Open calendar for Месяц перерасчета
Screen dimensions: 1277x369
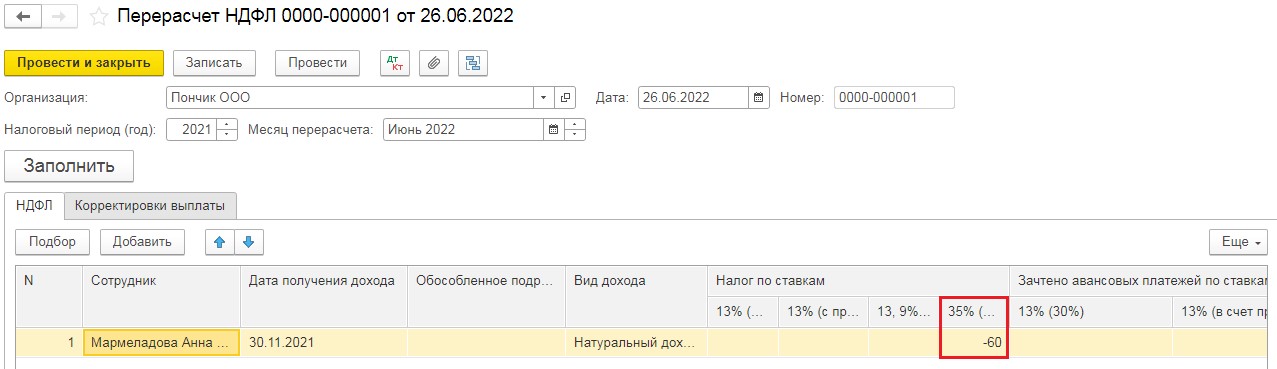(553, 130)
